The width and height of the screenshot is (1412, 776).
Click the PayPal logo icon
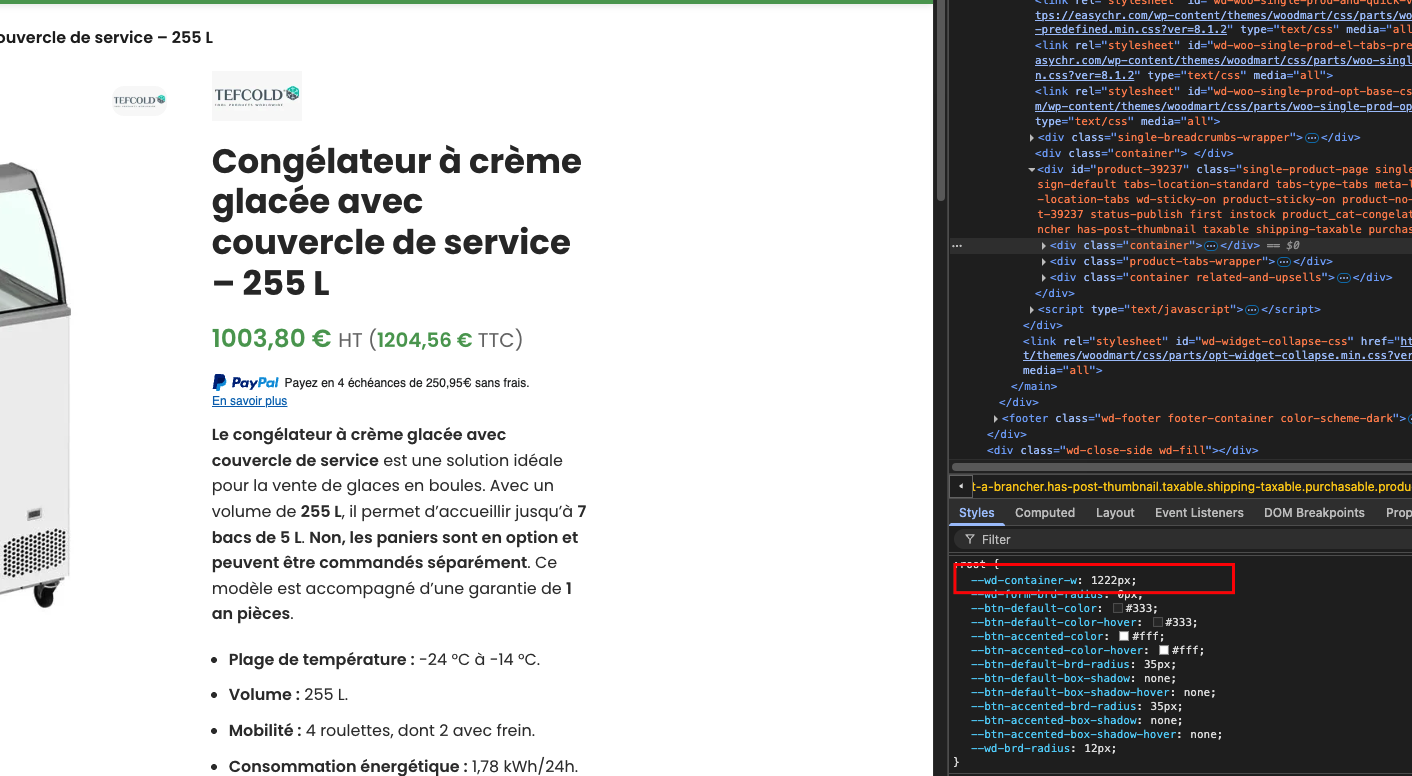[245, 382]
